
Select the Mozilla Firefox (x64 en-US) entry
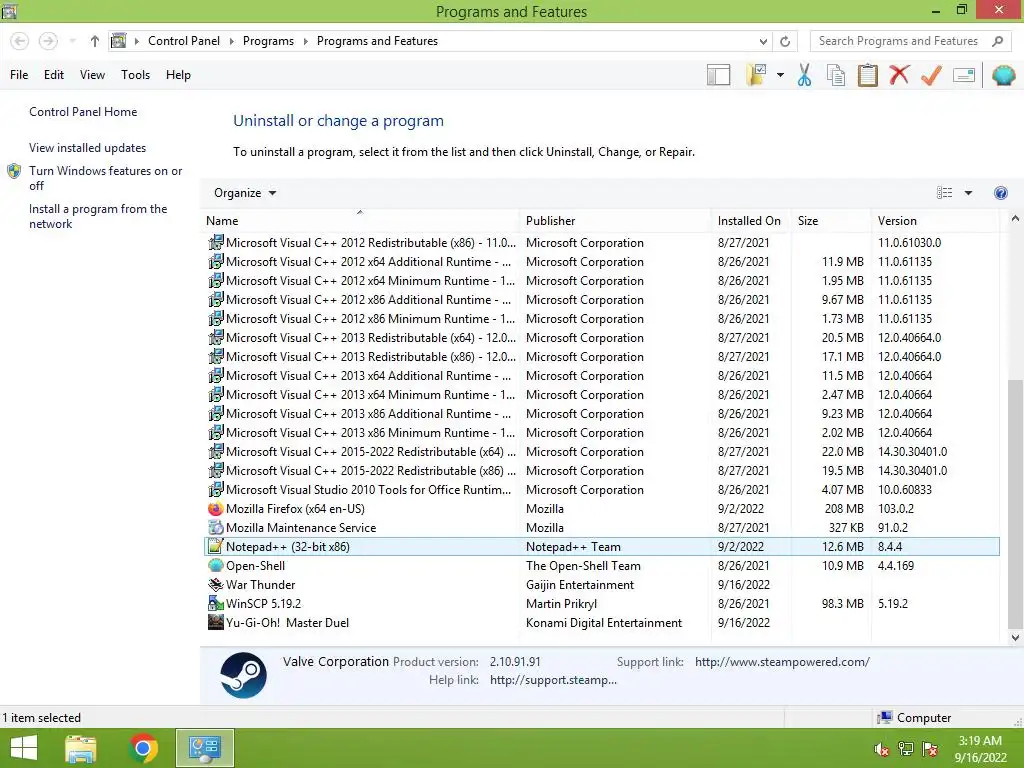pyautogui.click(x=602, y=509)
